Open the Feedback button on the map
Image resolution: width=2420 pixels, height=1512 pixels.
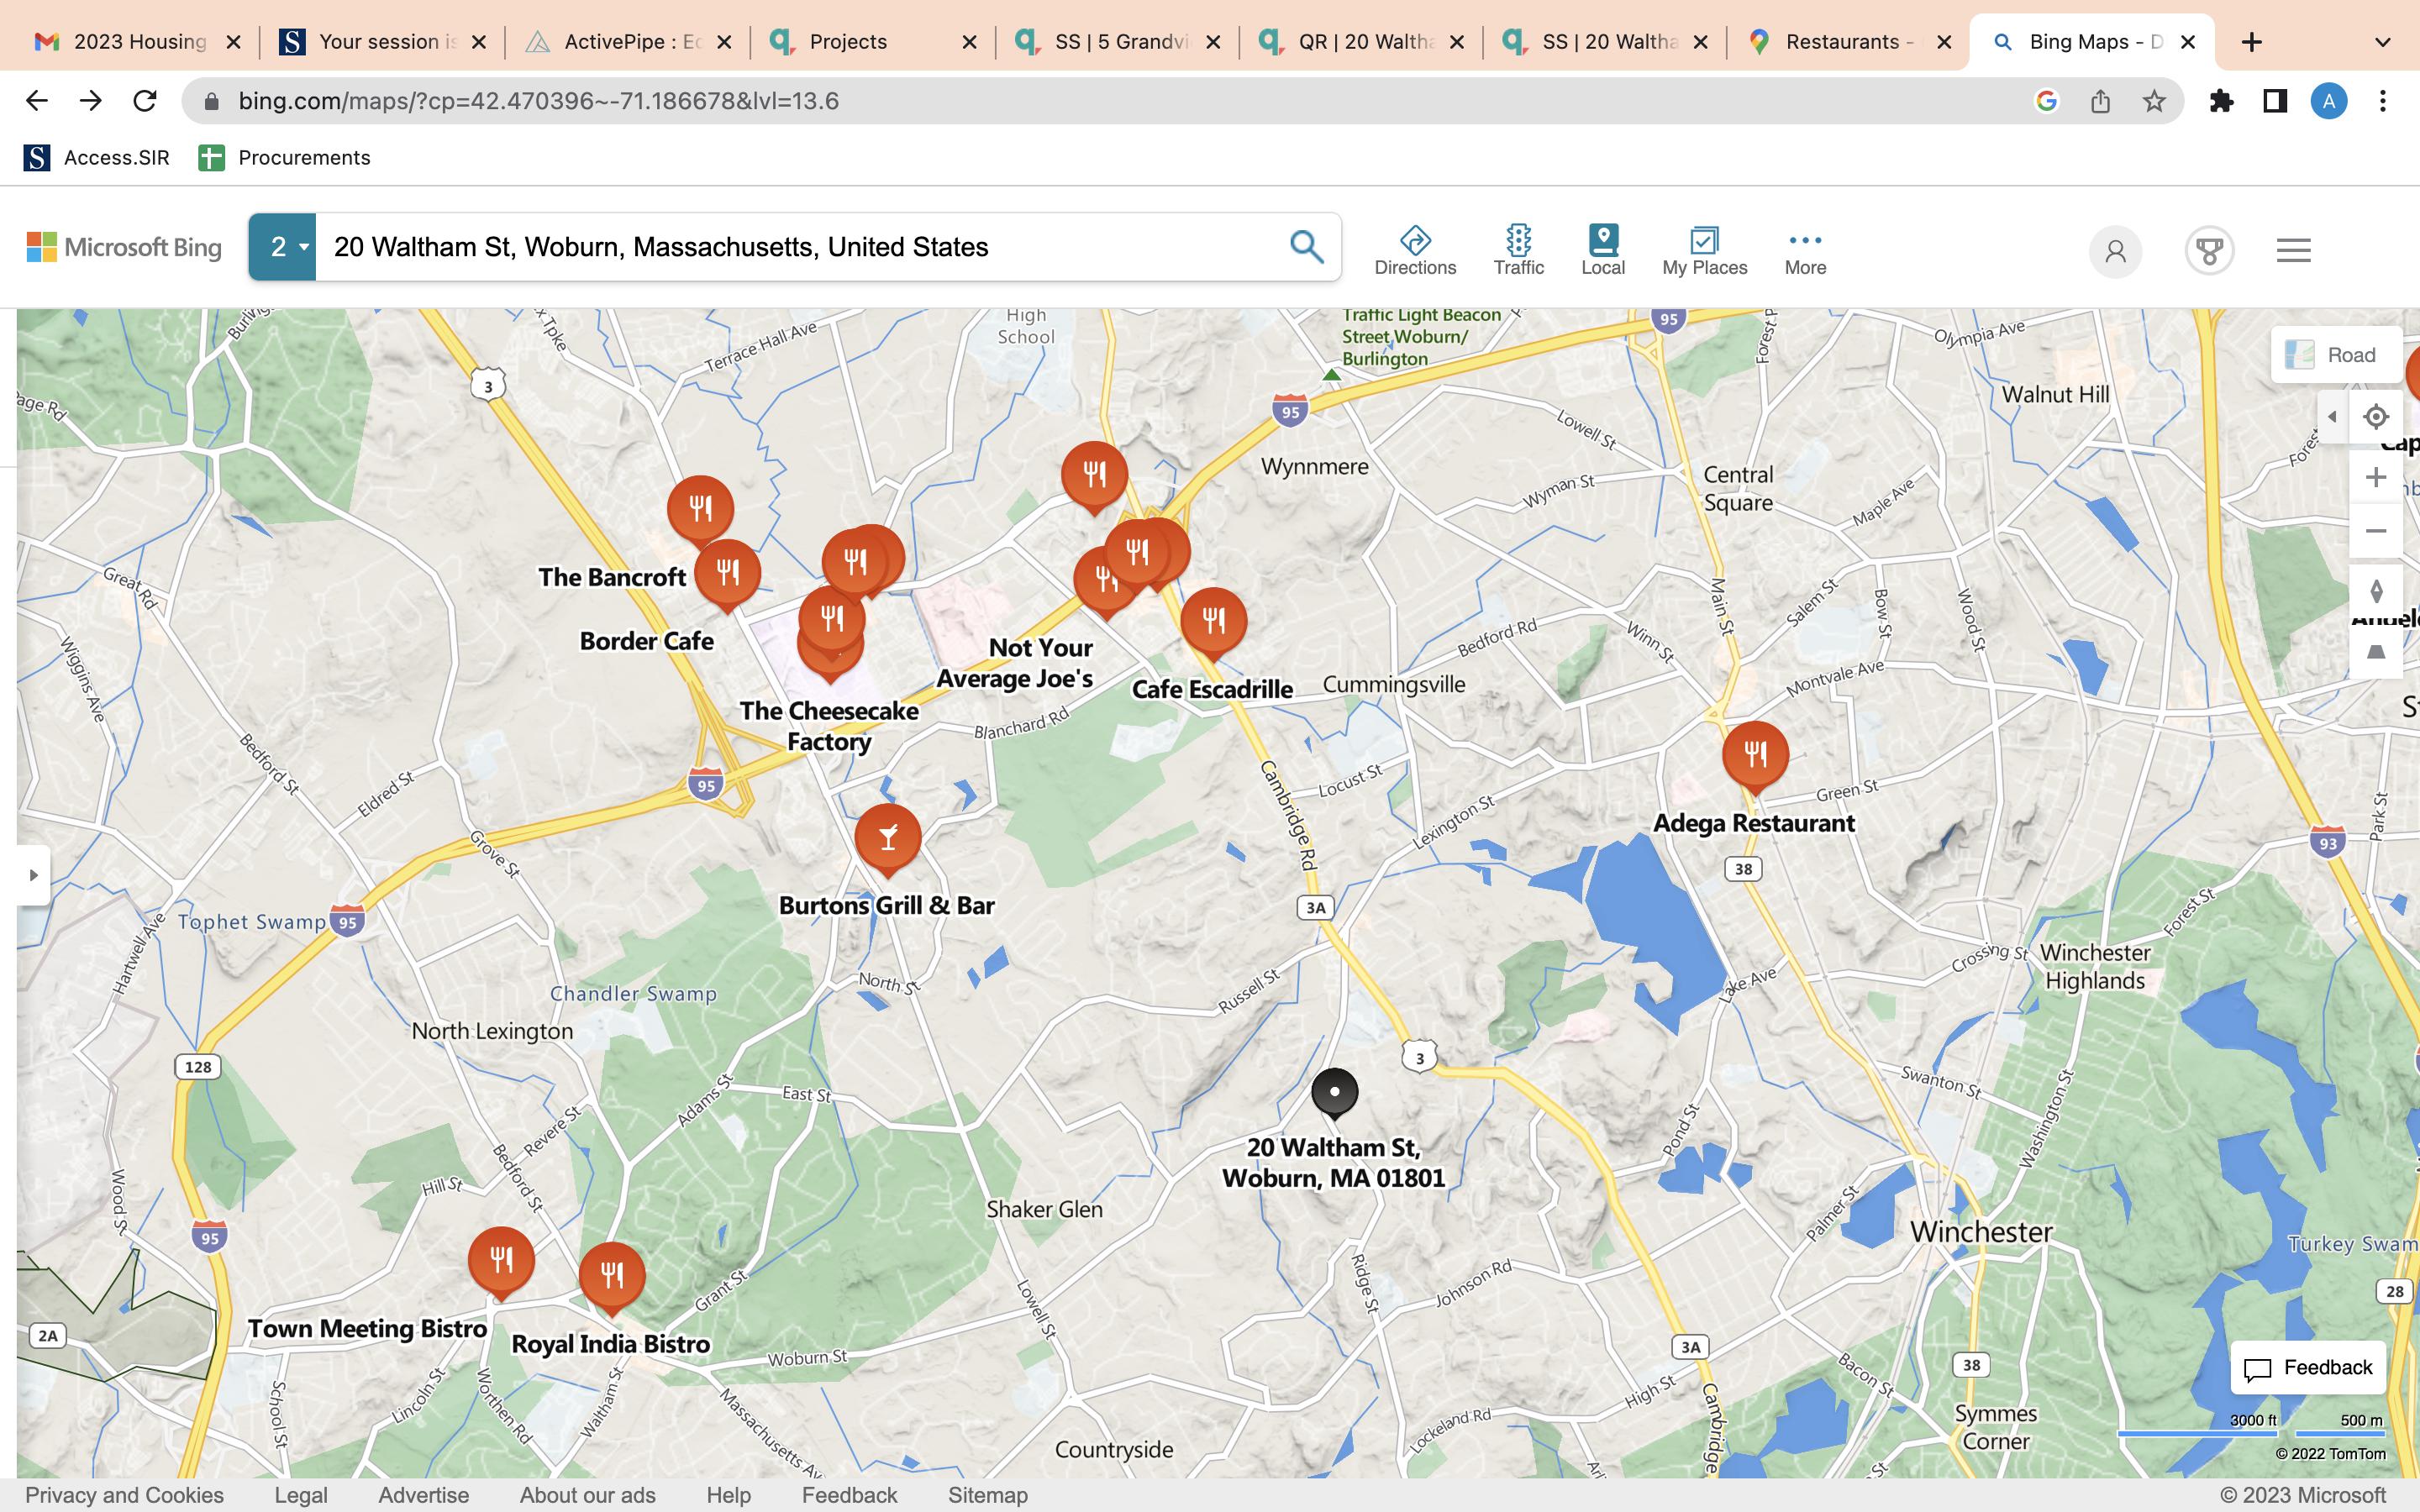coord(2308,1367)
